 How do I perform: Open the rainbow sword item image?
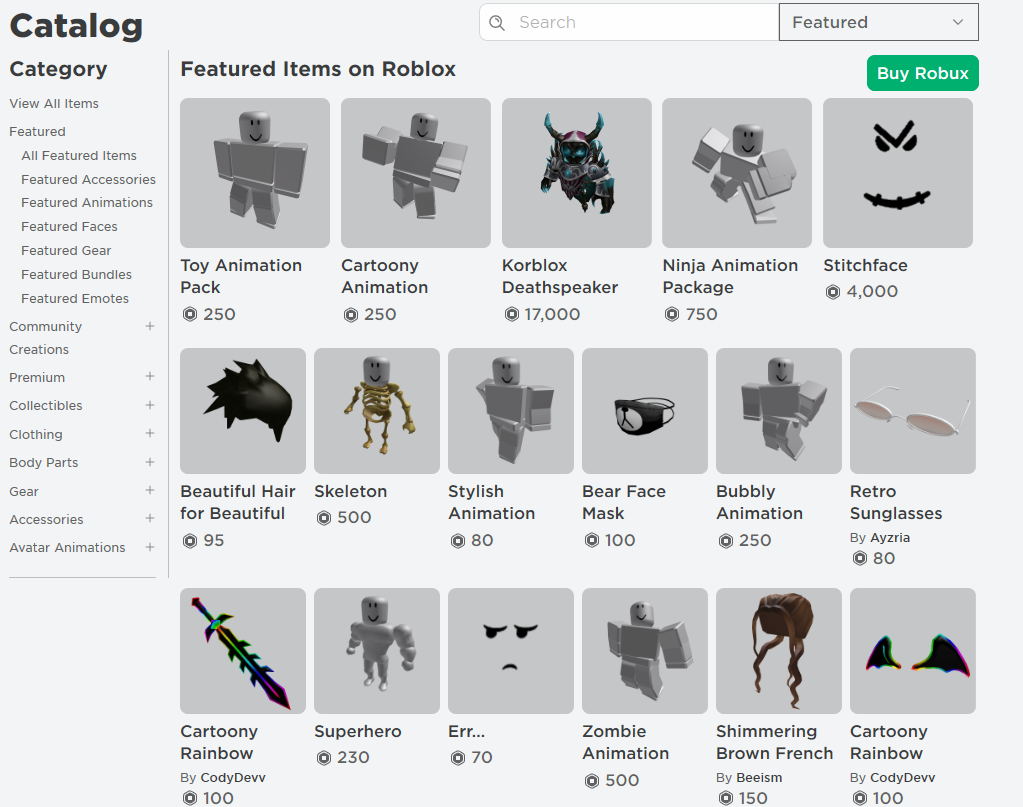[x=243, y=651]
